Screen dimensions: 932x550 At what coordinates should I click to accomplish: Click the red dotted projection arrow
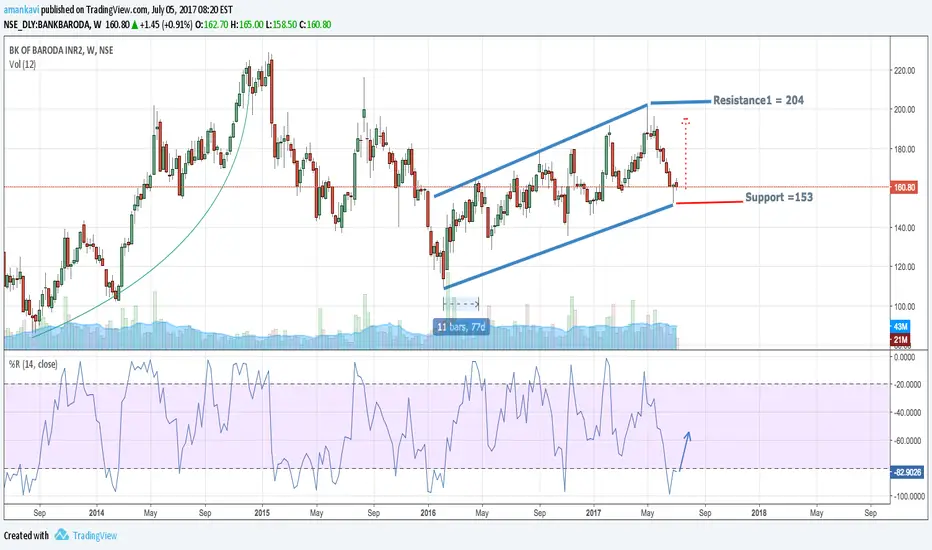(x=685, y=153)
